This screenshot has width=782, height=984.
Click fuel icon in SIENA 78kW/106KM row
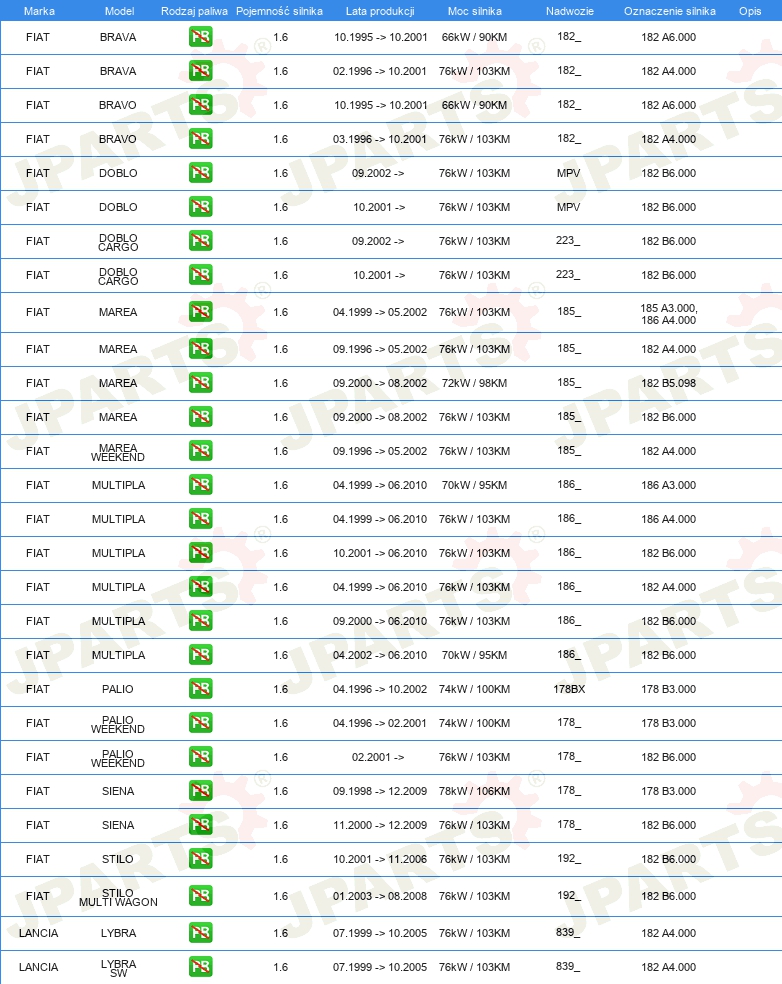[201, 791]
